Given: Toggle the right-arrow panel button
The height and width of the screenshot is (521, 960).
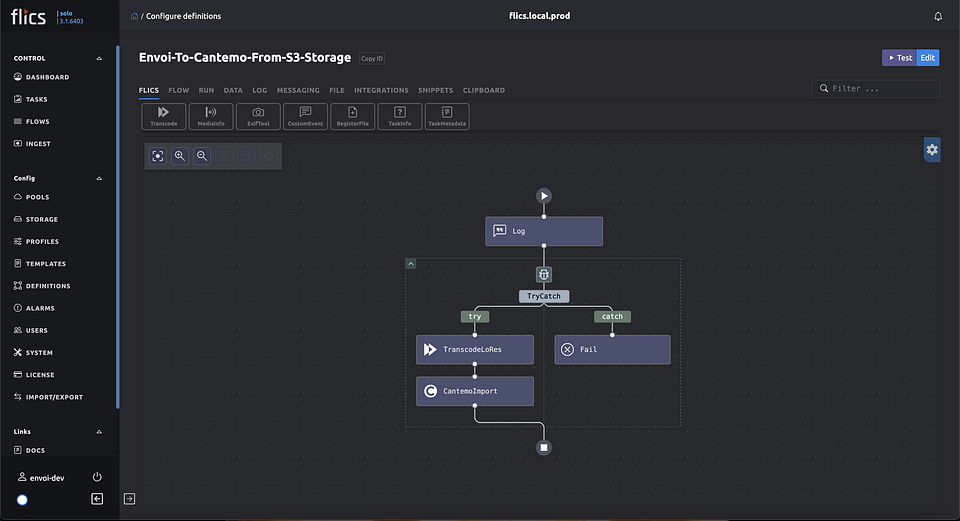Looking at the screenshot, I should [129, 498].
